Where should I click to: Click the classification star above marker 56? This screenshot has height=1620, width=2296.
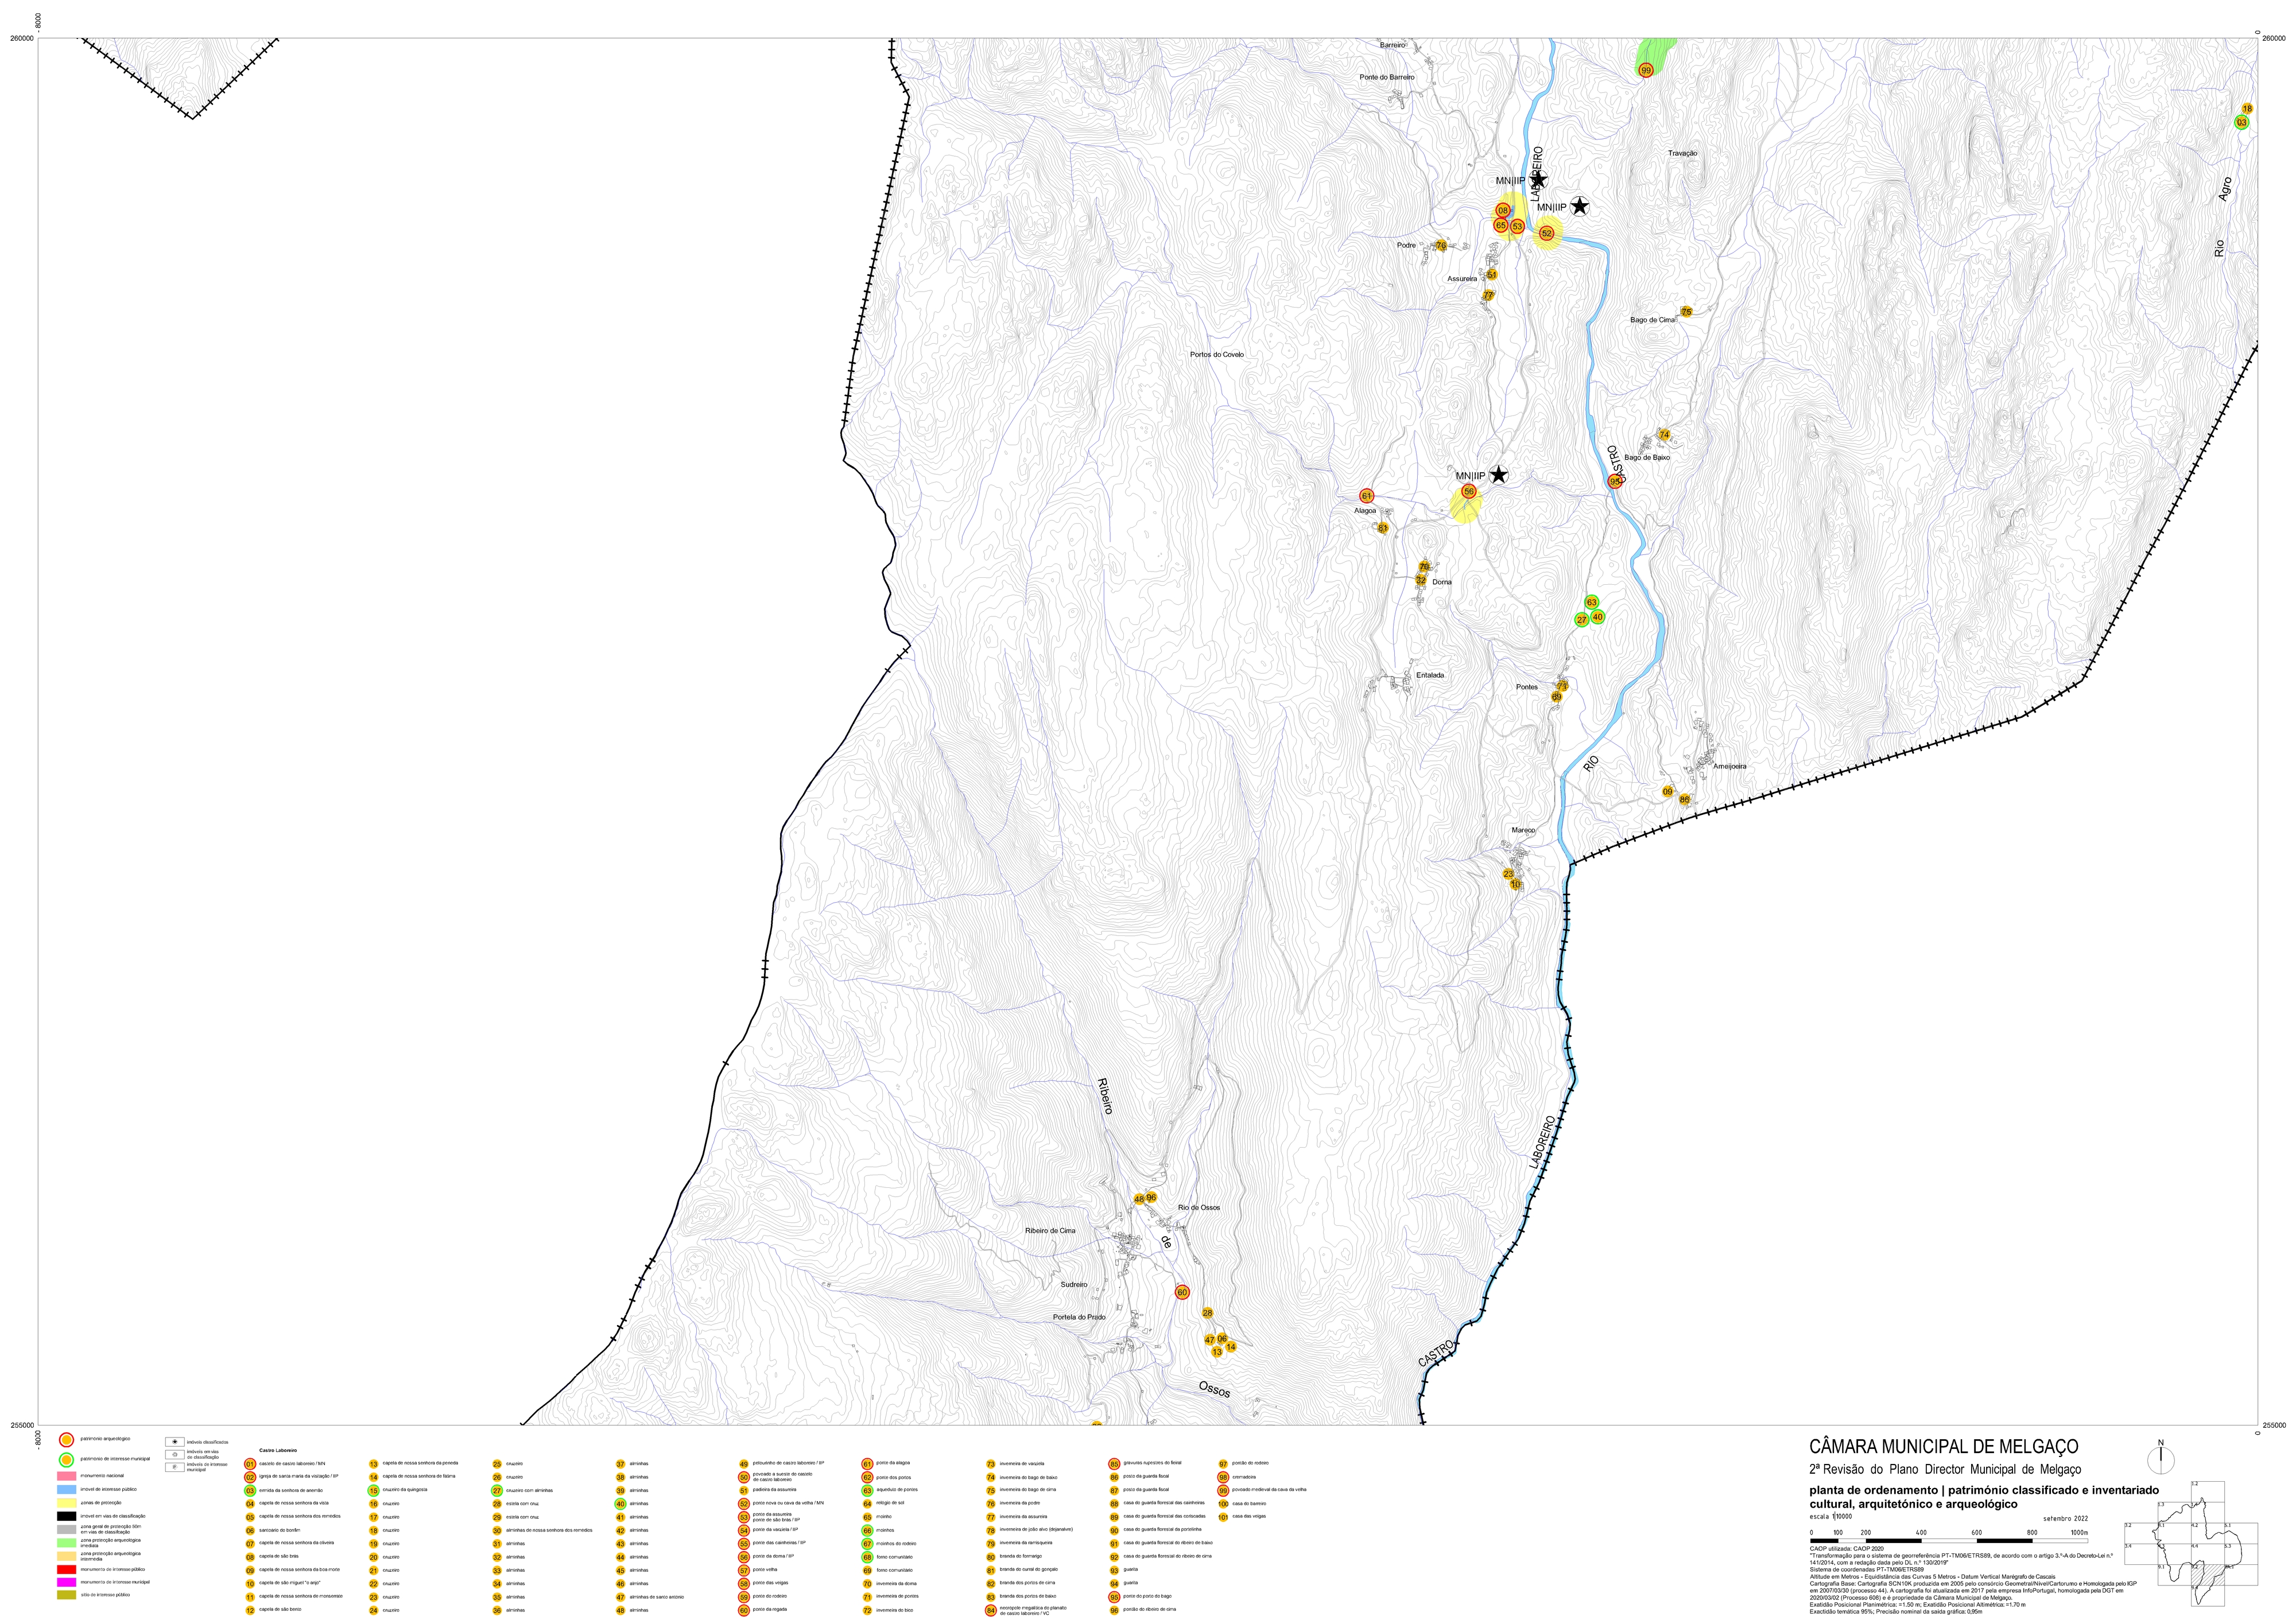coord(1498,474)
